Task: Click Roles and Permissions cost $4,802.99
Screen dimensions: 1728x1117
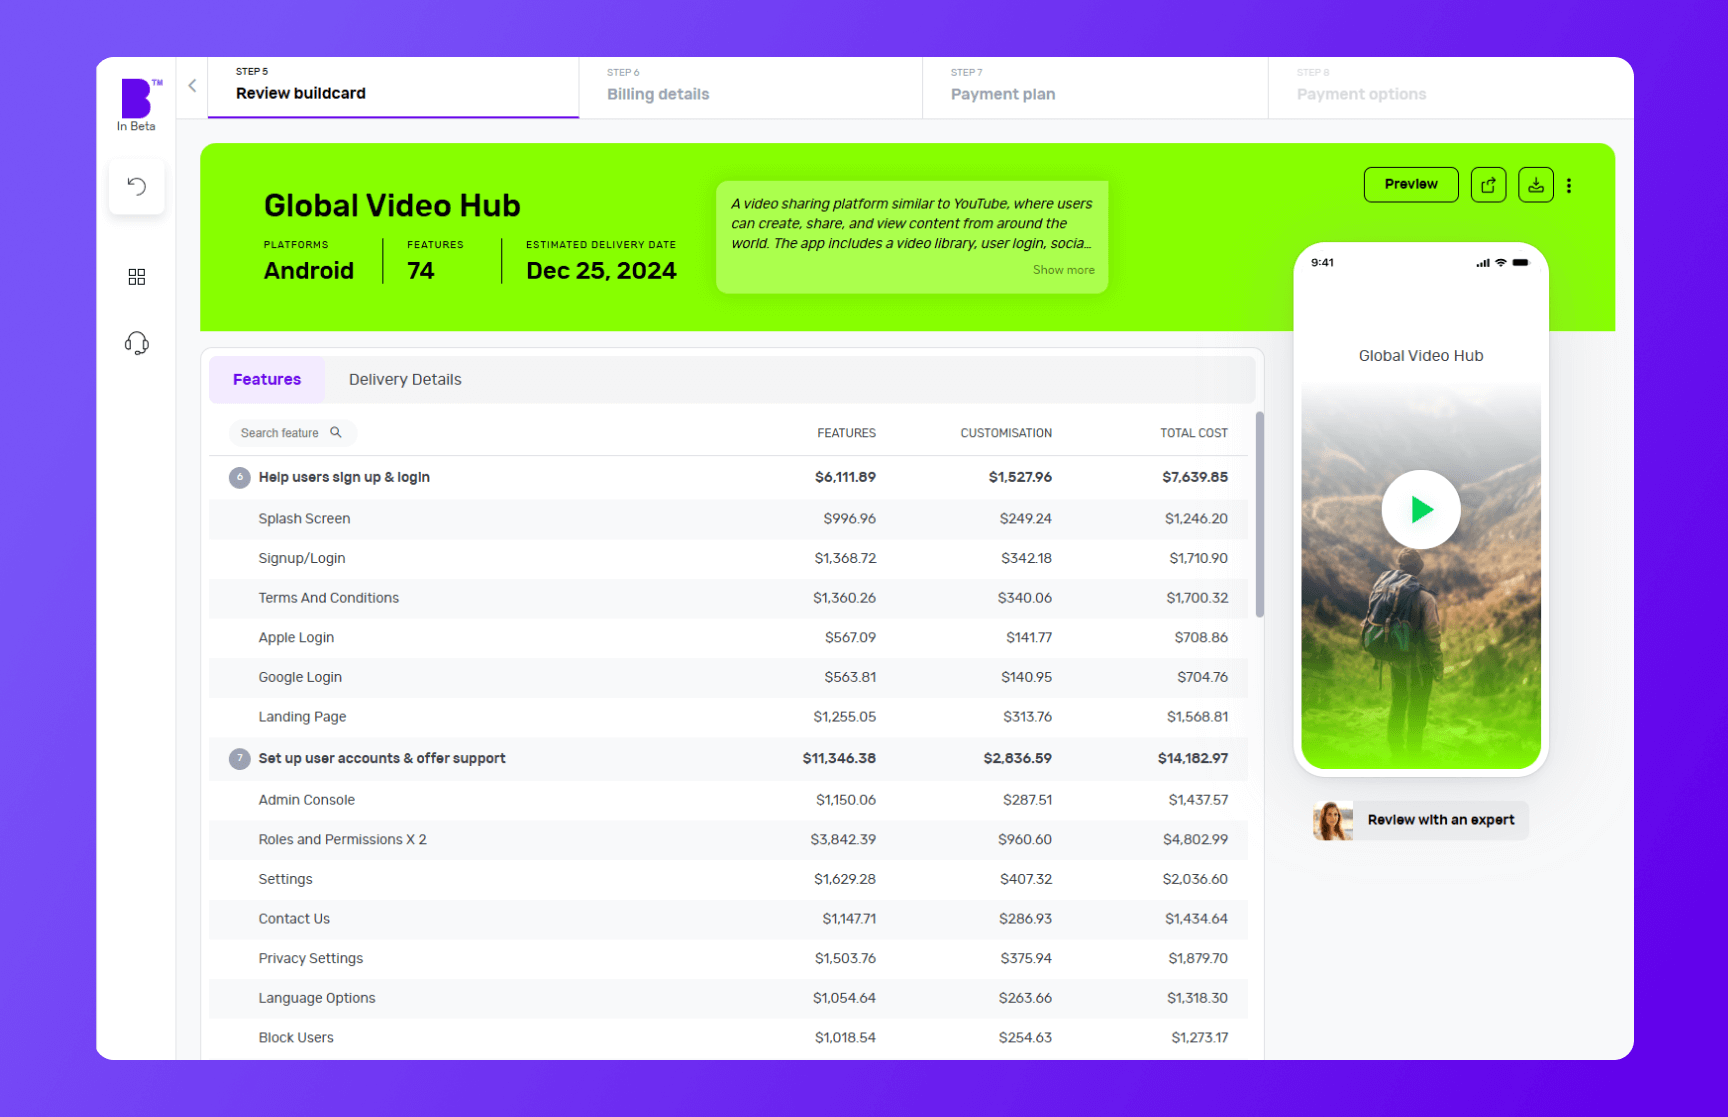Action: pyautogui.click(x=1195, y=840)
